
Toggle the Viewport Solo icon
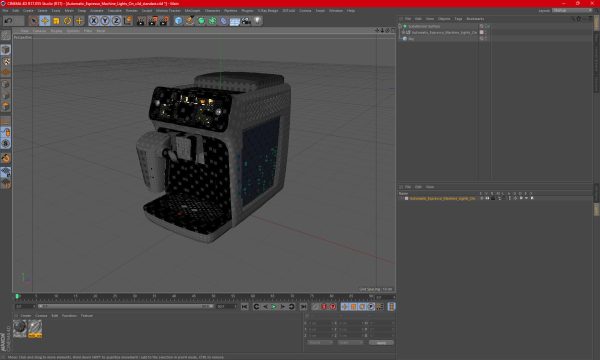[x=5, y=143]
